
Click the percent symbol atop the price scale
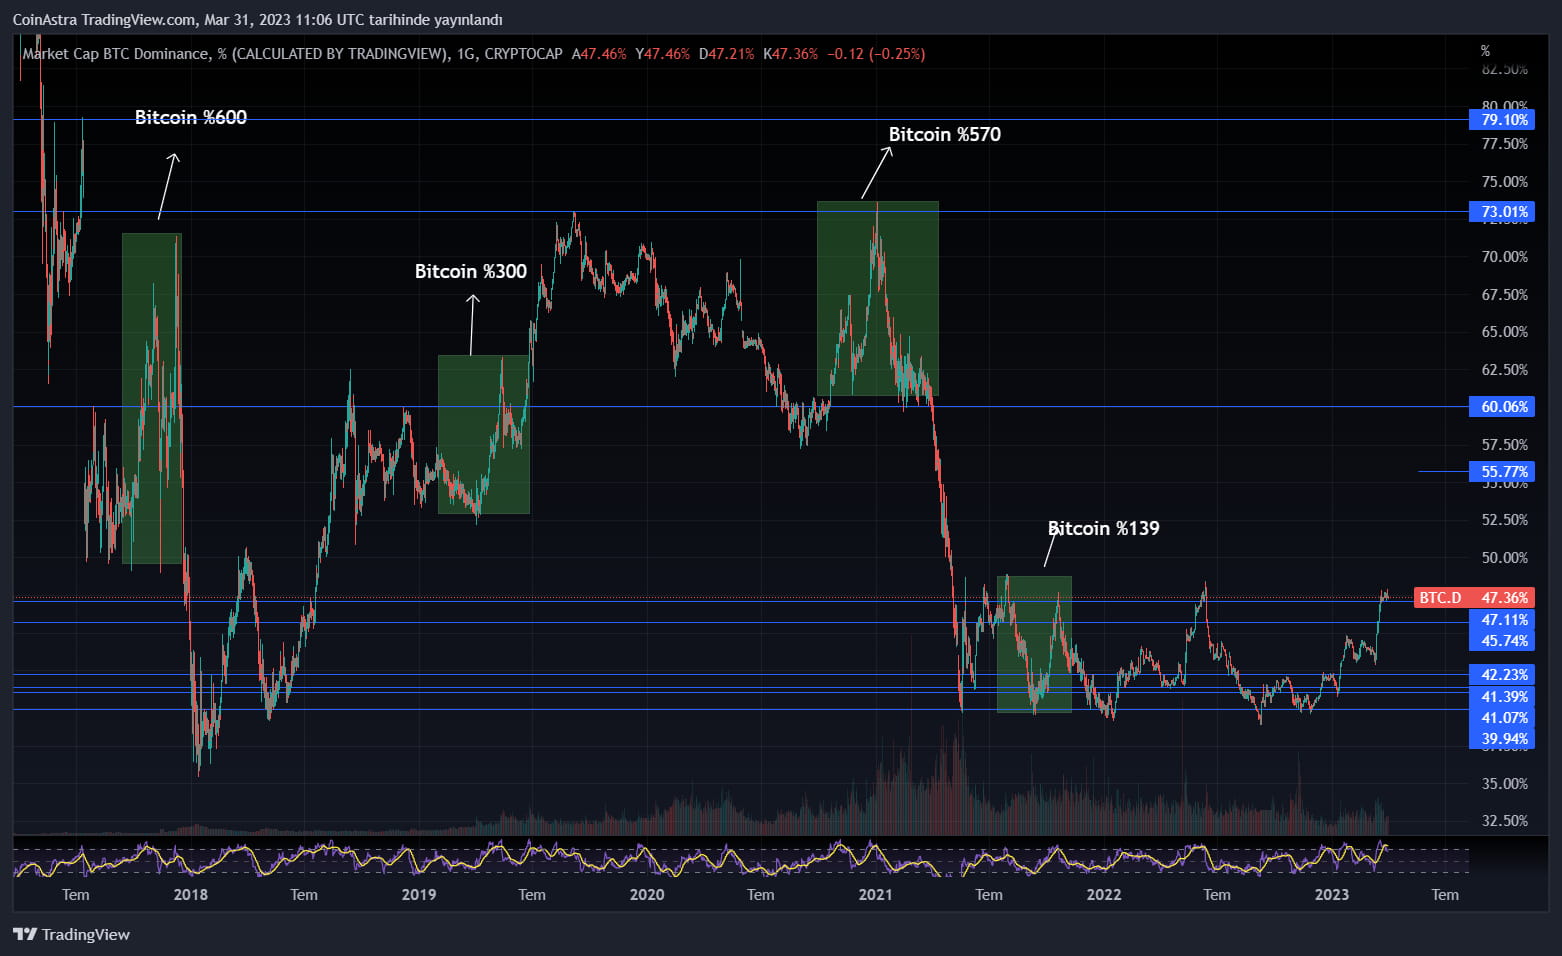click(x=1484, y=49)
